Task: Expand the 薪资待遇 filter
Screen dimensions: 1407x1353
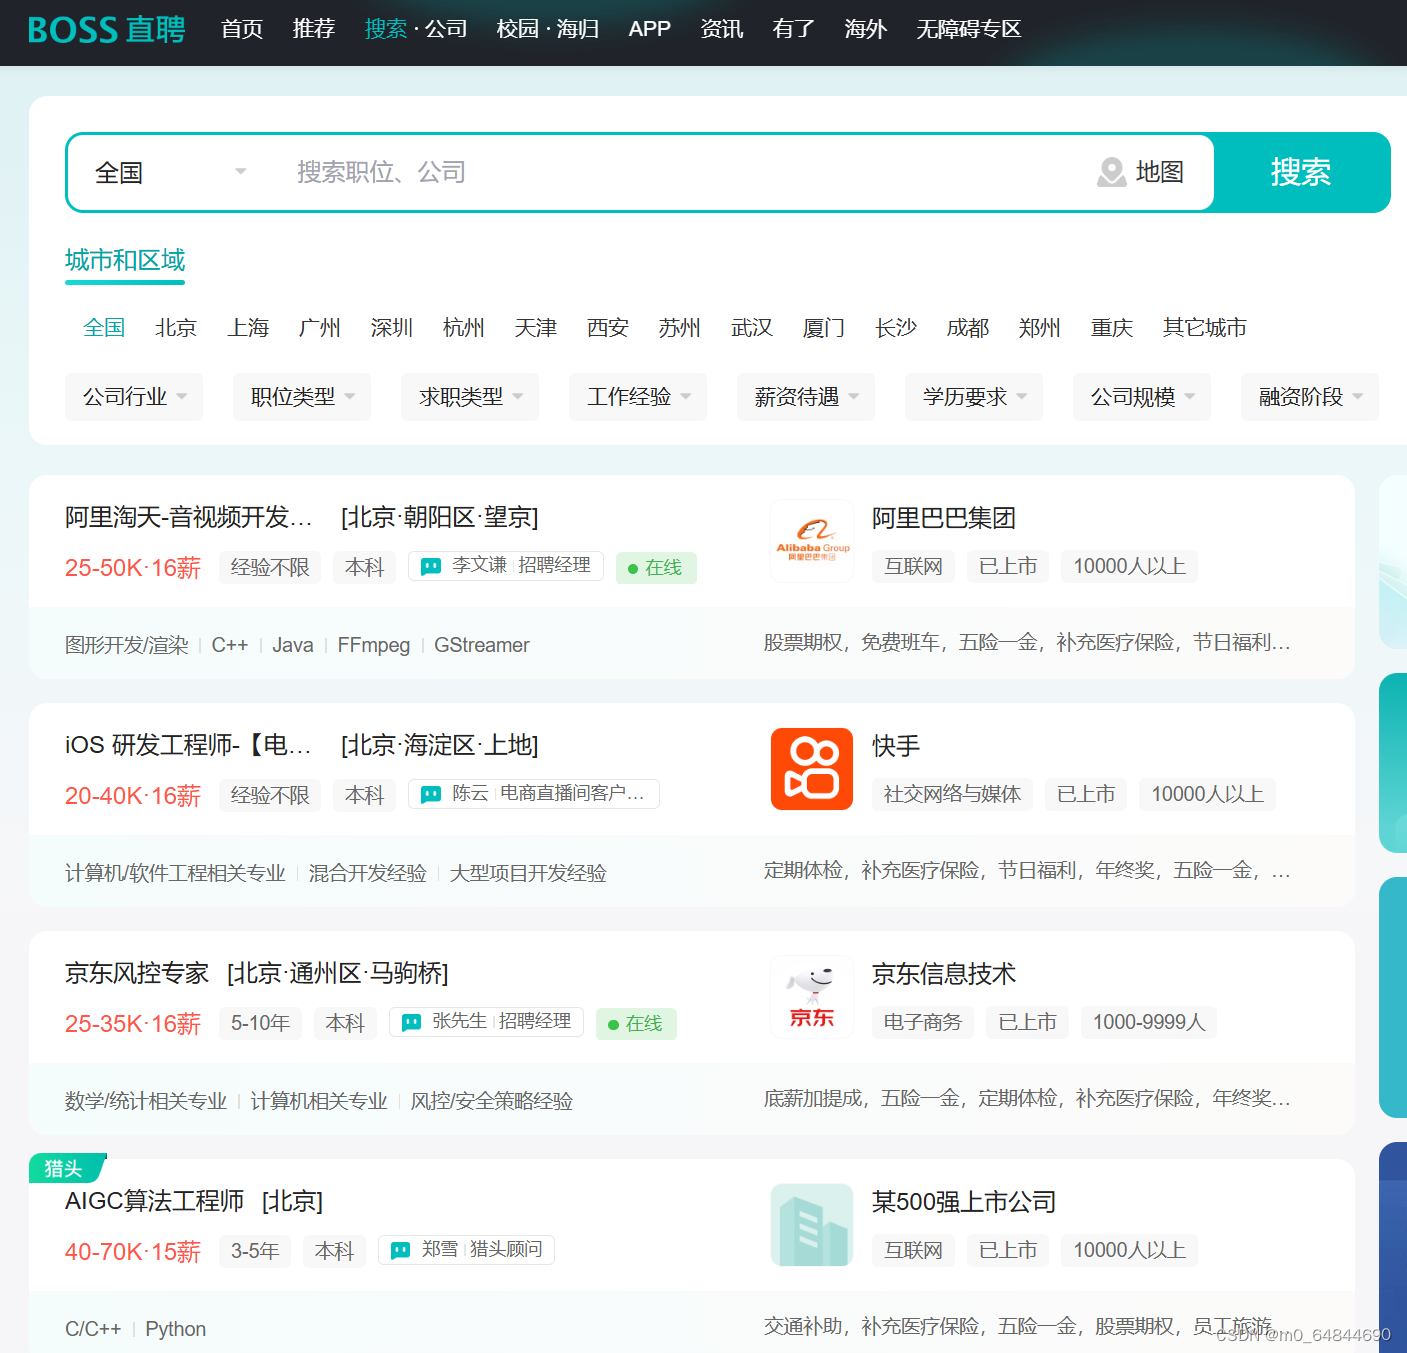Action: click(x=806, y=397)
